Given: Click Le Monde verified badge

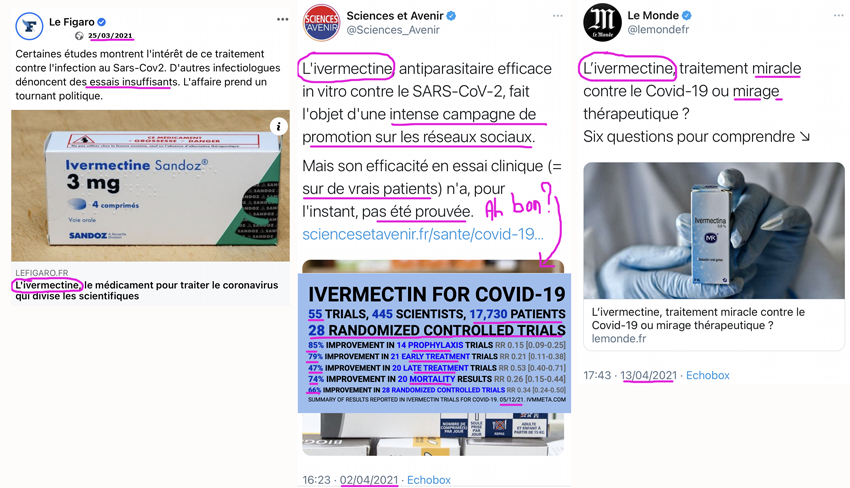Looking at the screenshot, I should [x=686, y=16].
